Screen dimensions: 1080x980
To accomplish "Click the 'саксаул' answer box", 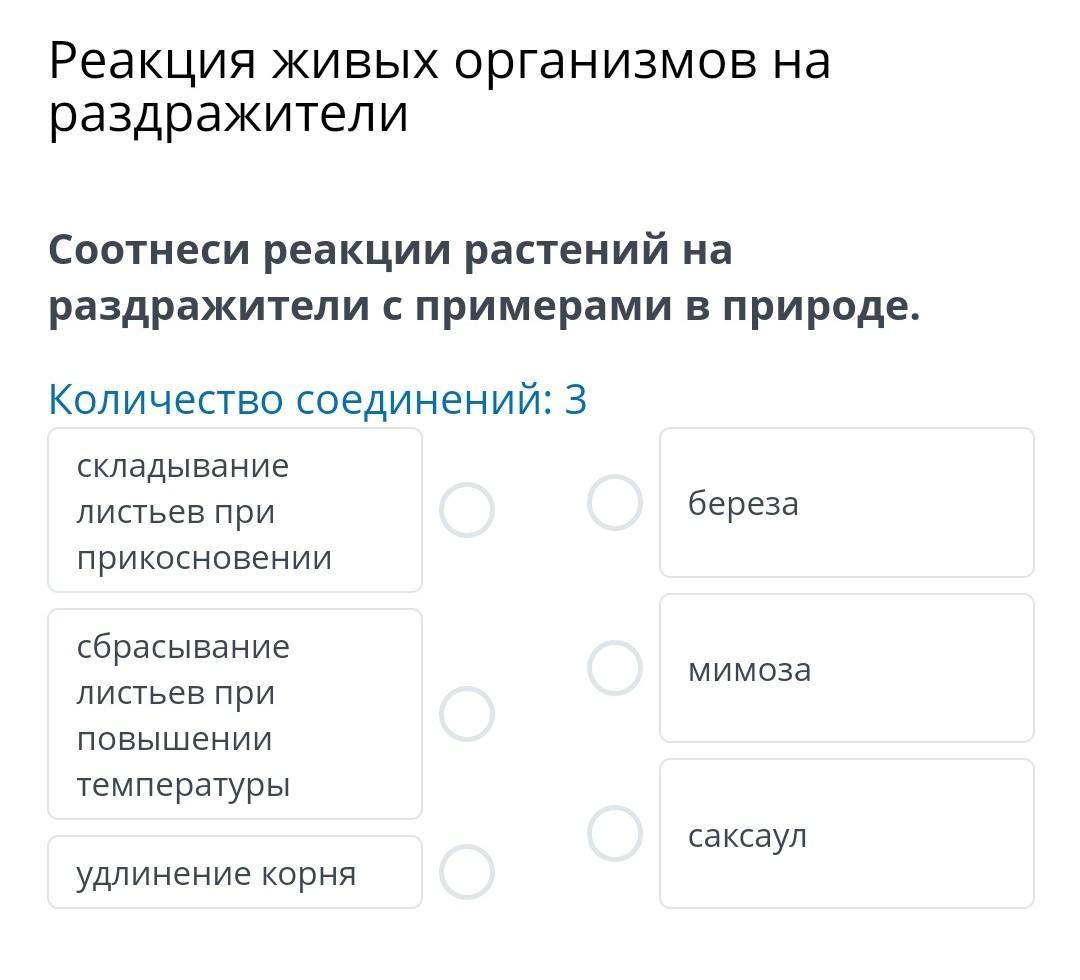I will coord(846,835).
